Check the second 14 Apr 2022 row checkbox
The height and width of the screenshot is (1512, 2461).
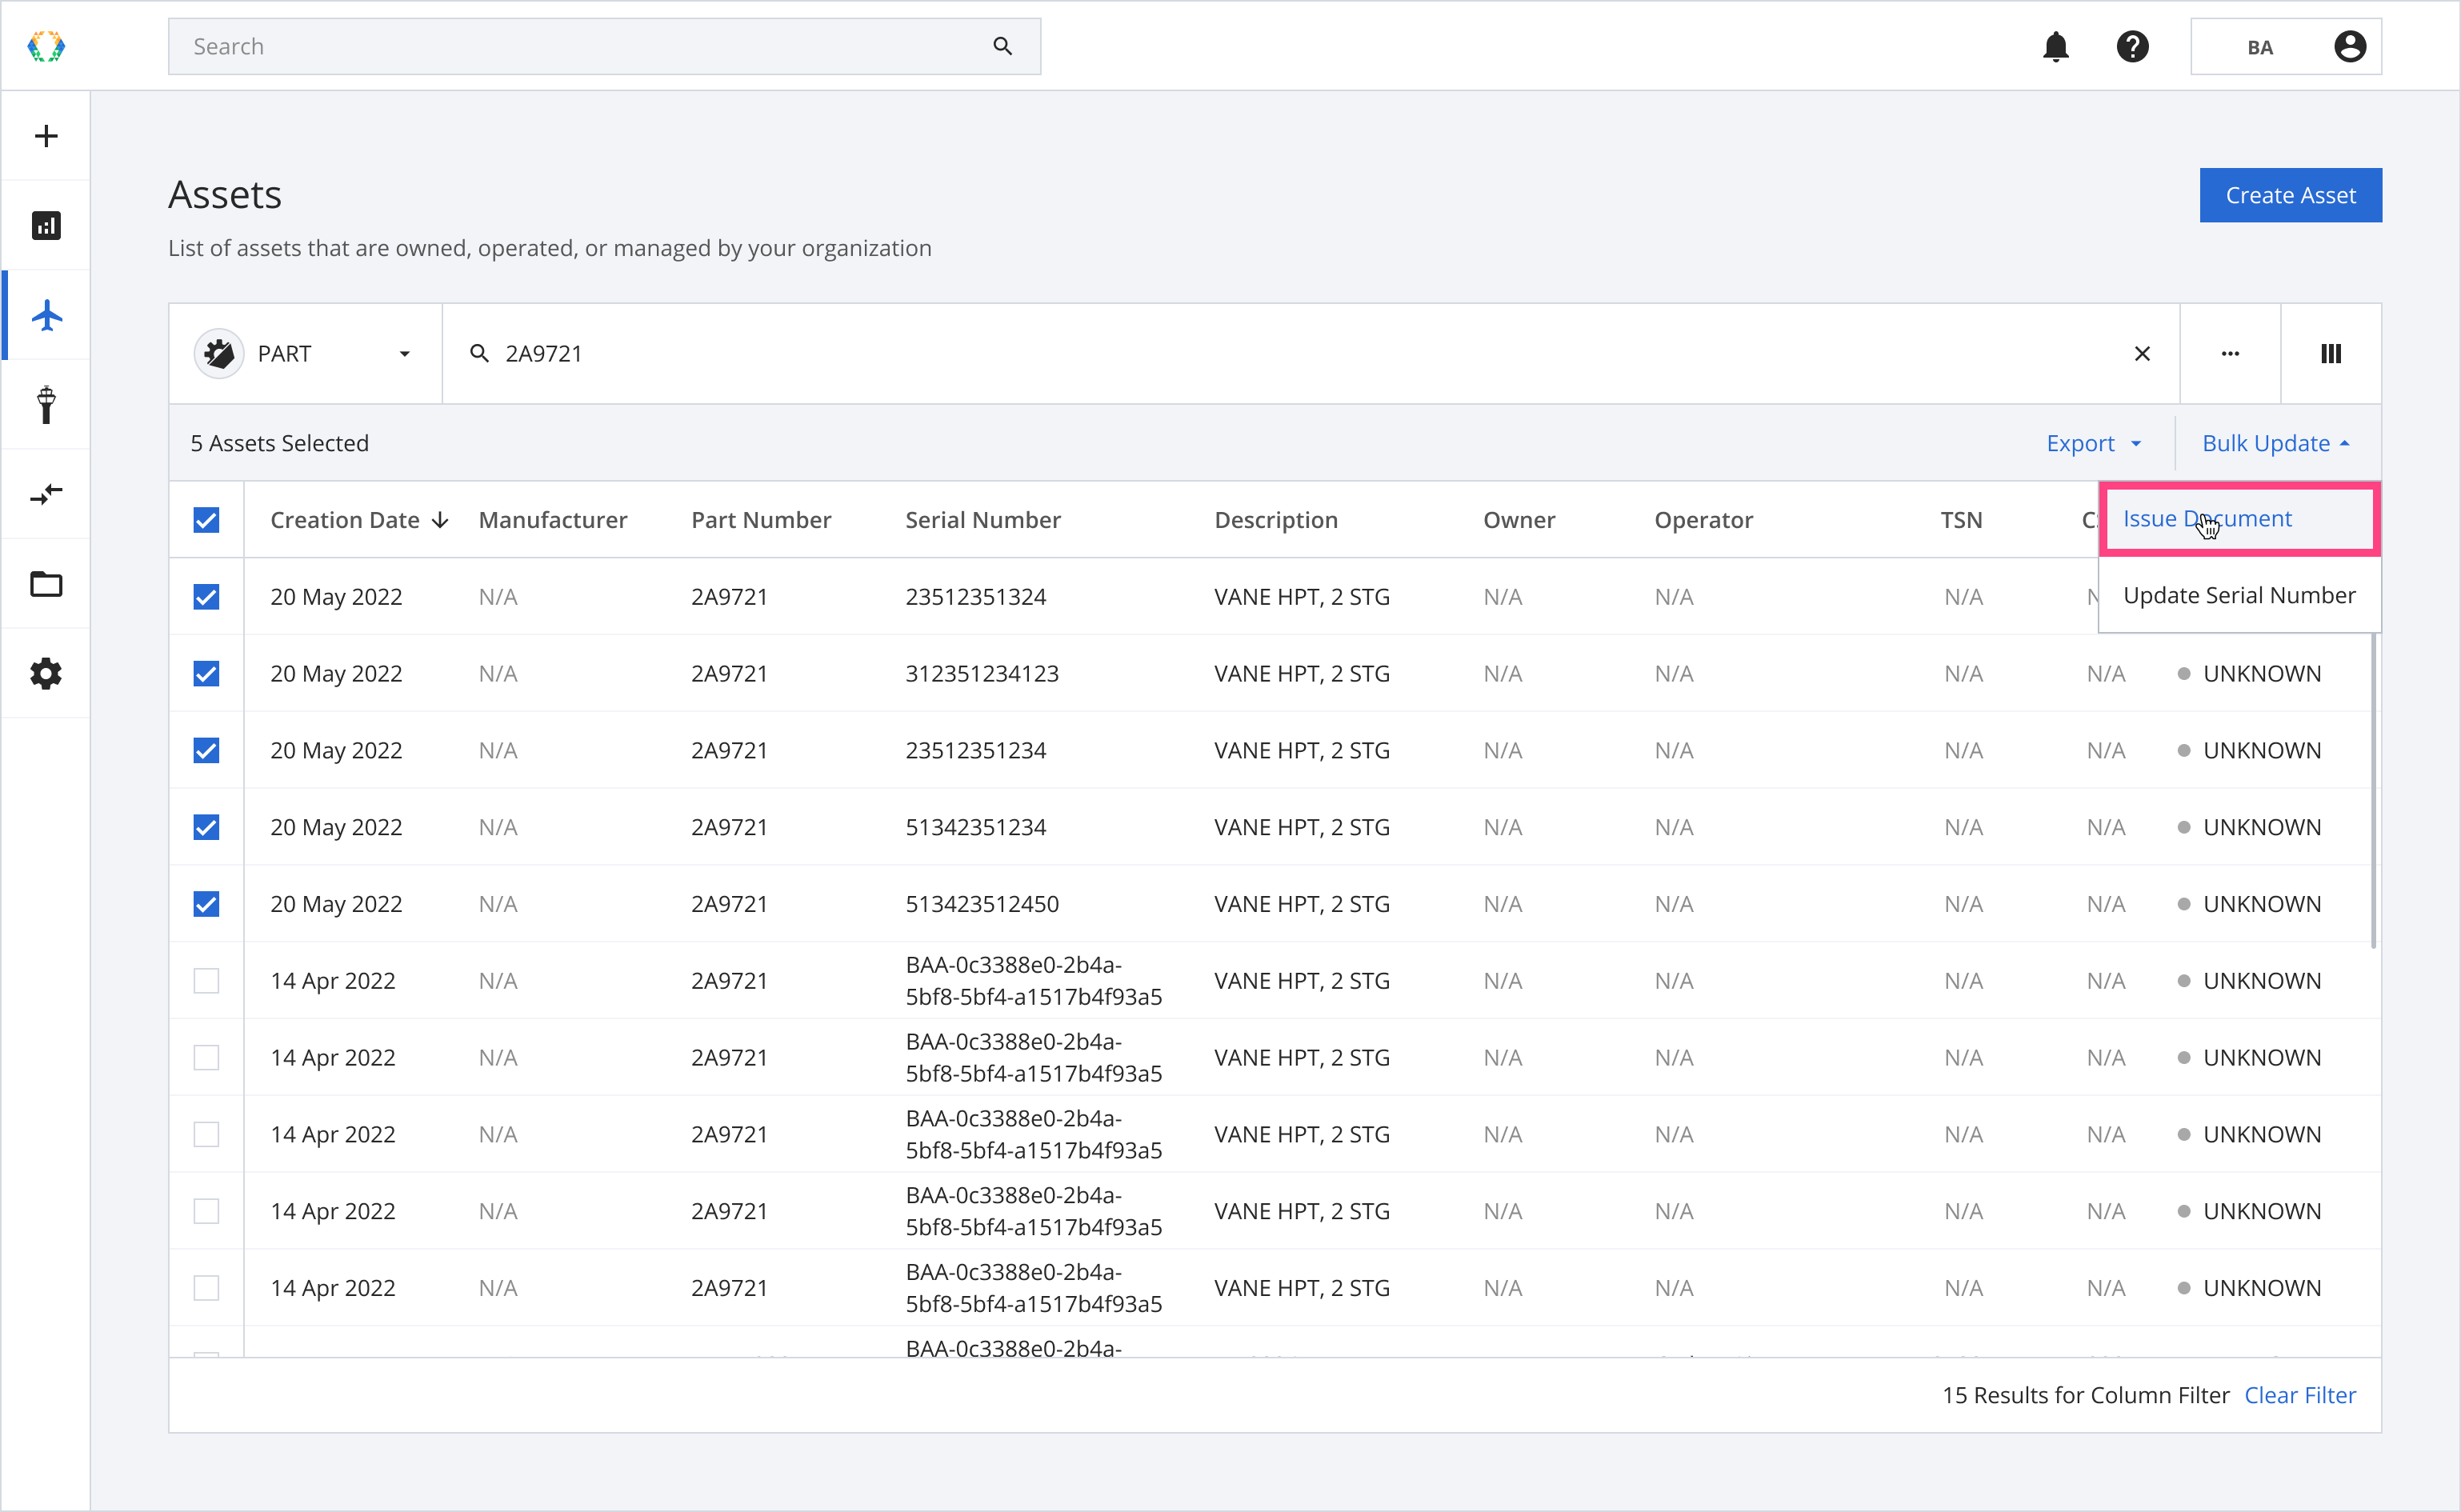(x=206, y=1058)
